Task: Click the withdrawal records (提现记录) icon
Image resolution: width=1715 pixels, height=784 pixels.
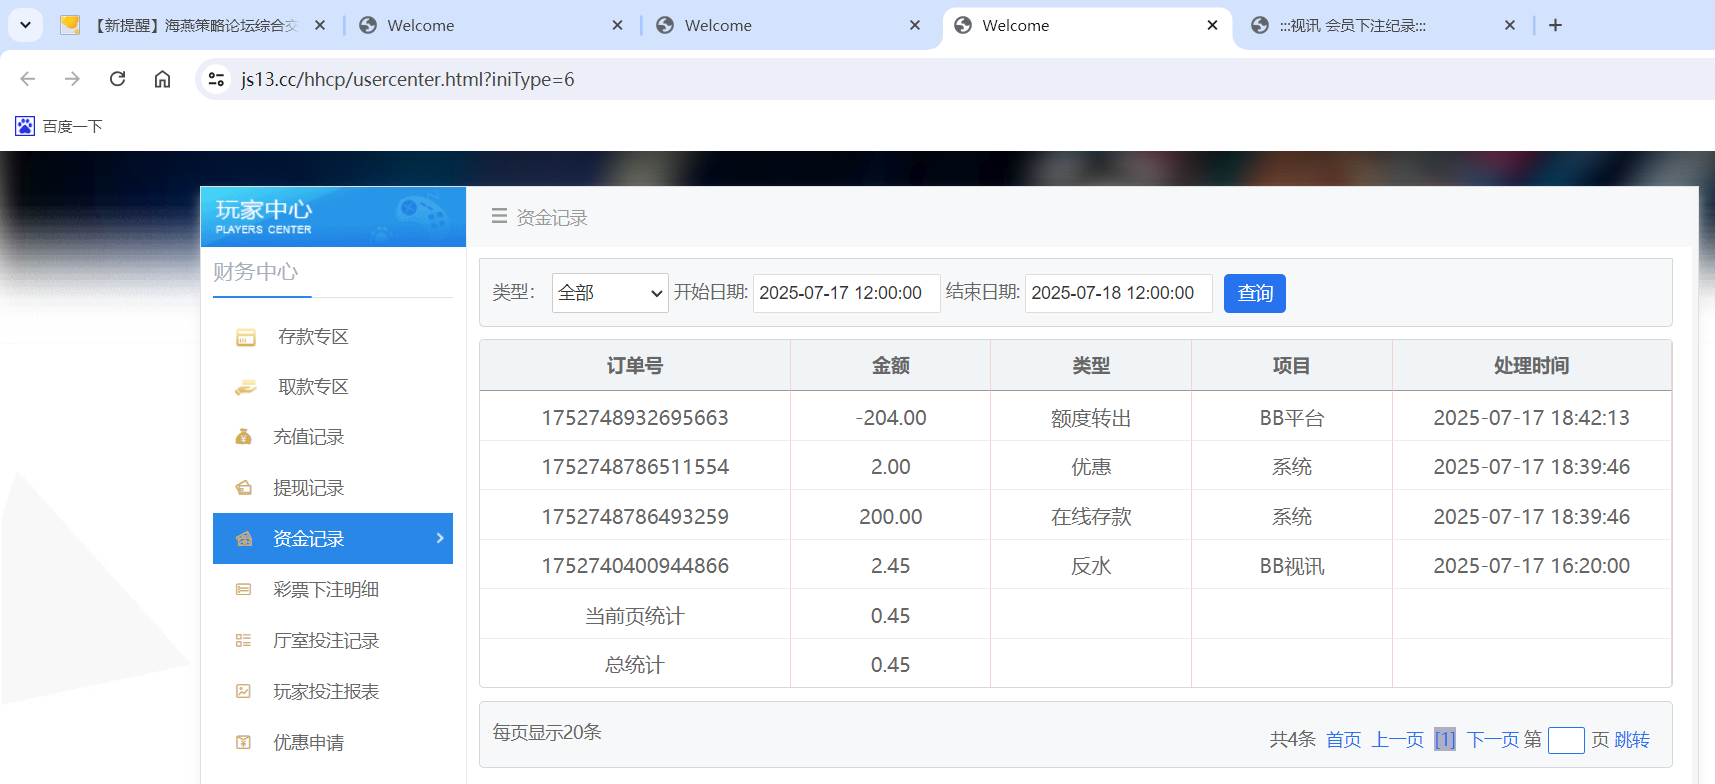Action: pos(243,488)
